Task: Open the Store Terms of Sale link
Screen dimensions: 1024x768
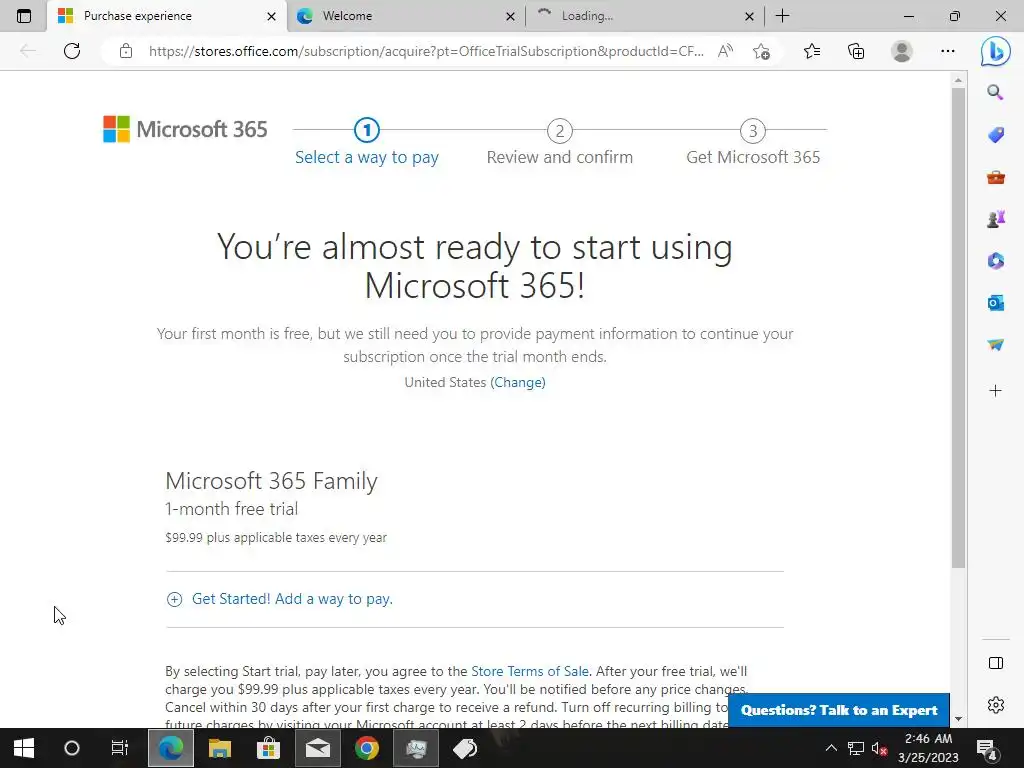Action: coord(530,671)
